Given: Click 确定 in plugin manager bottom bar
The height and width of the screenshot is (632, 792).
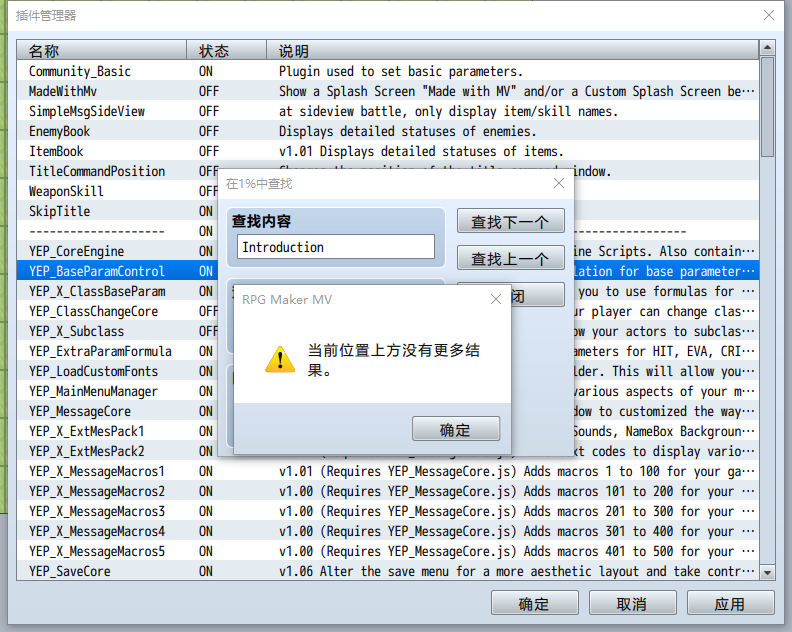Looking at the screenshot, I should (534, 603).
